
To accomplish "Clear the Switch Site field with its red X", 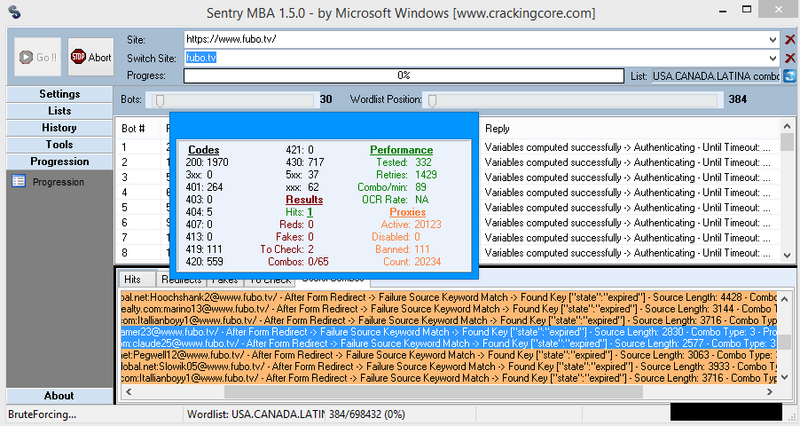I will click(790, 58).
